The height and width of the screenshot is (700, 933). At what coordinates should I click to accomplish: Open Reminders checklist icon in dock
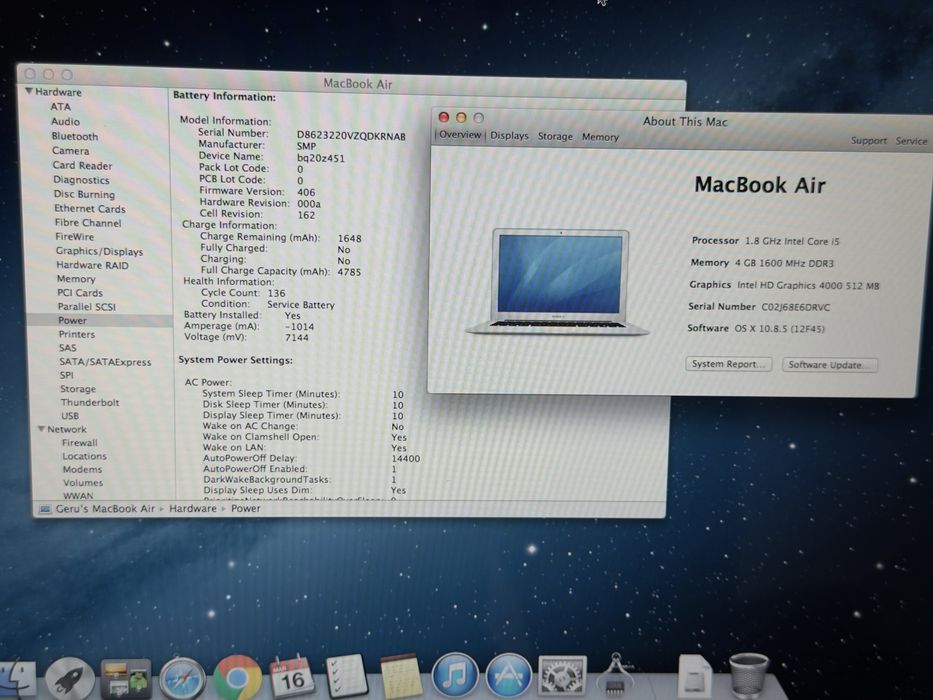[346, 676]
